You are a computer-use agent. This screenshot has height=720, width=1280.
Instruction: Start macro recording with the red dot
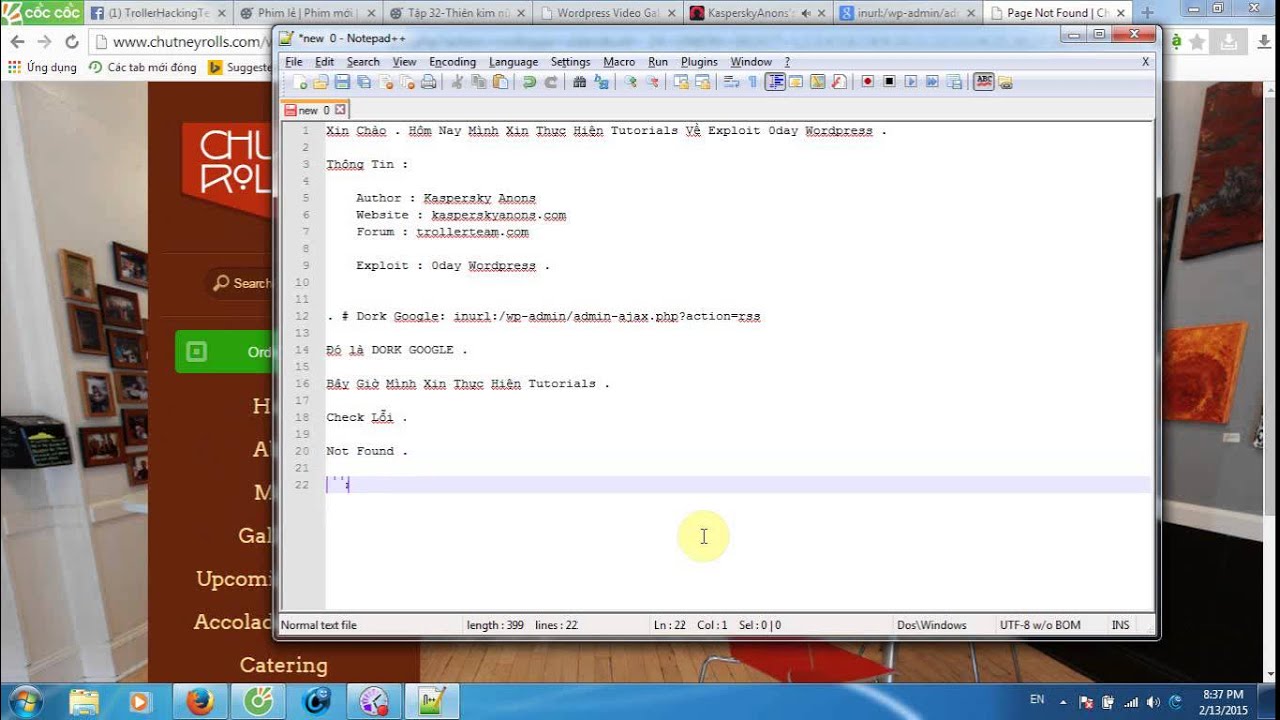coord(867,82)
